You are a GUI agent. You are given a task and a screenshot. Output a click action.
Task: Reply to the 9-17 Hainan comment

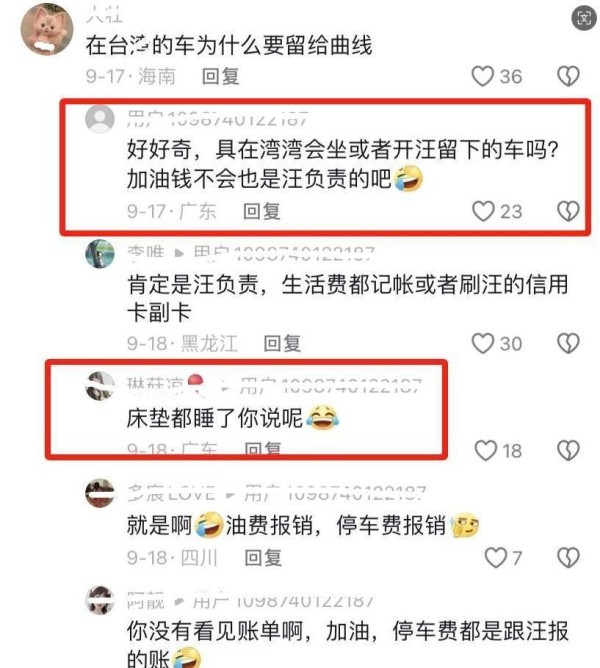tap(220, 76)
